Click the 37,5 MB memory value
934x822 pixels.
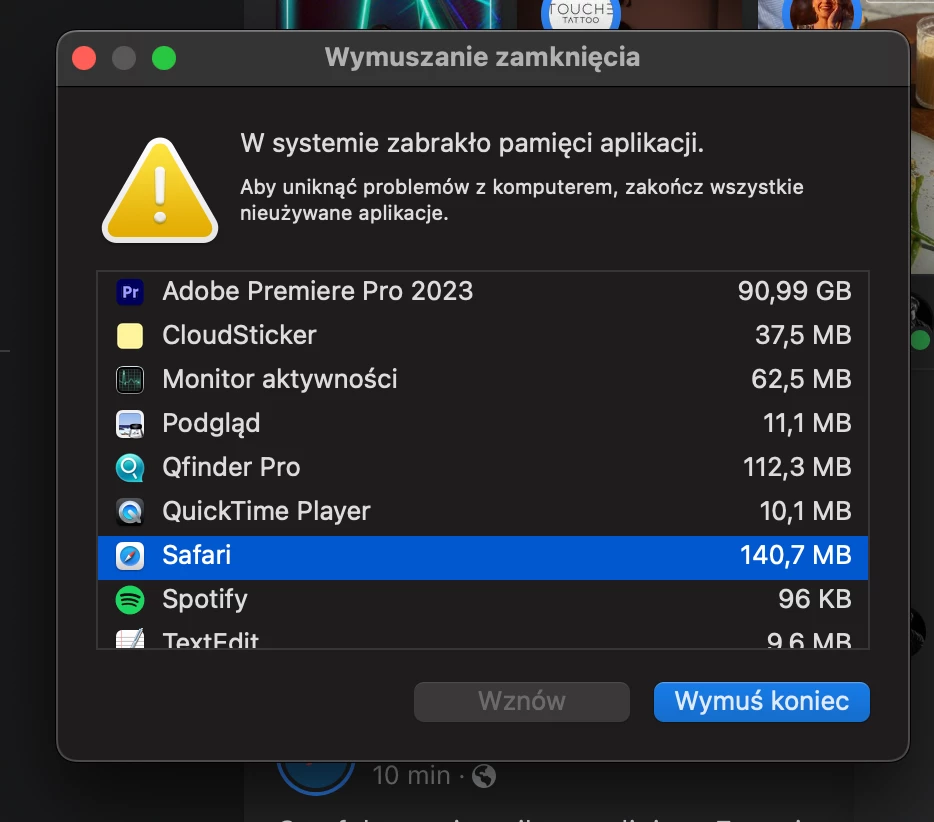click(x=804, y=335)
